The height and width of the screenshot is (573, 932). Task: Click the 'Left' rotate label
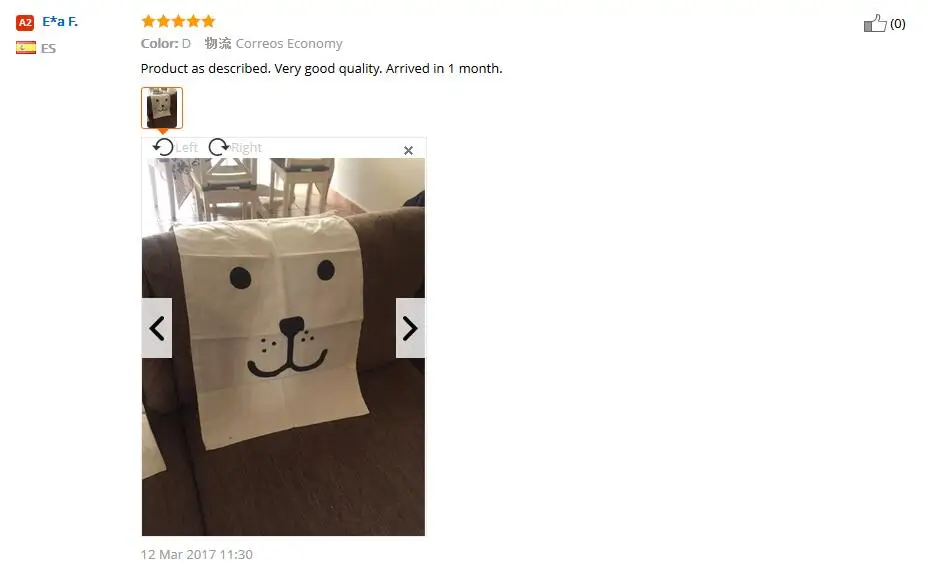187,147
